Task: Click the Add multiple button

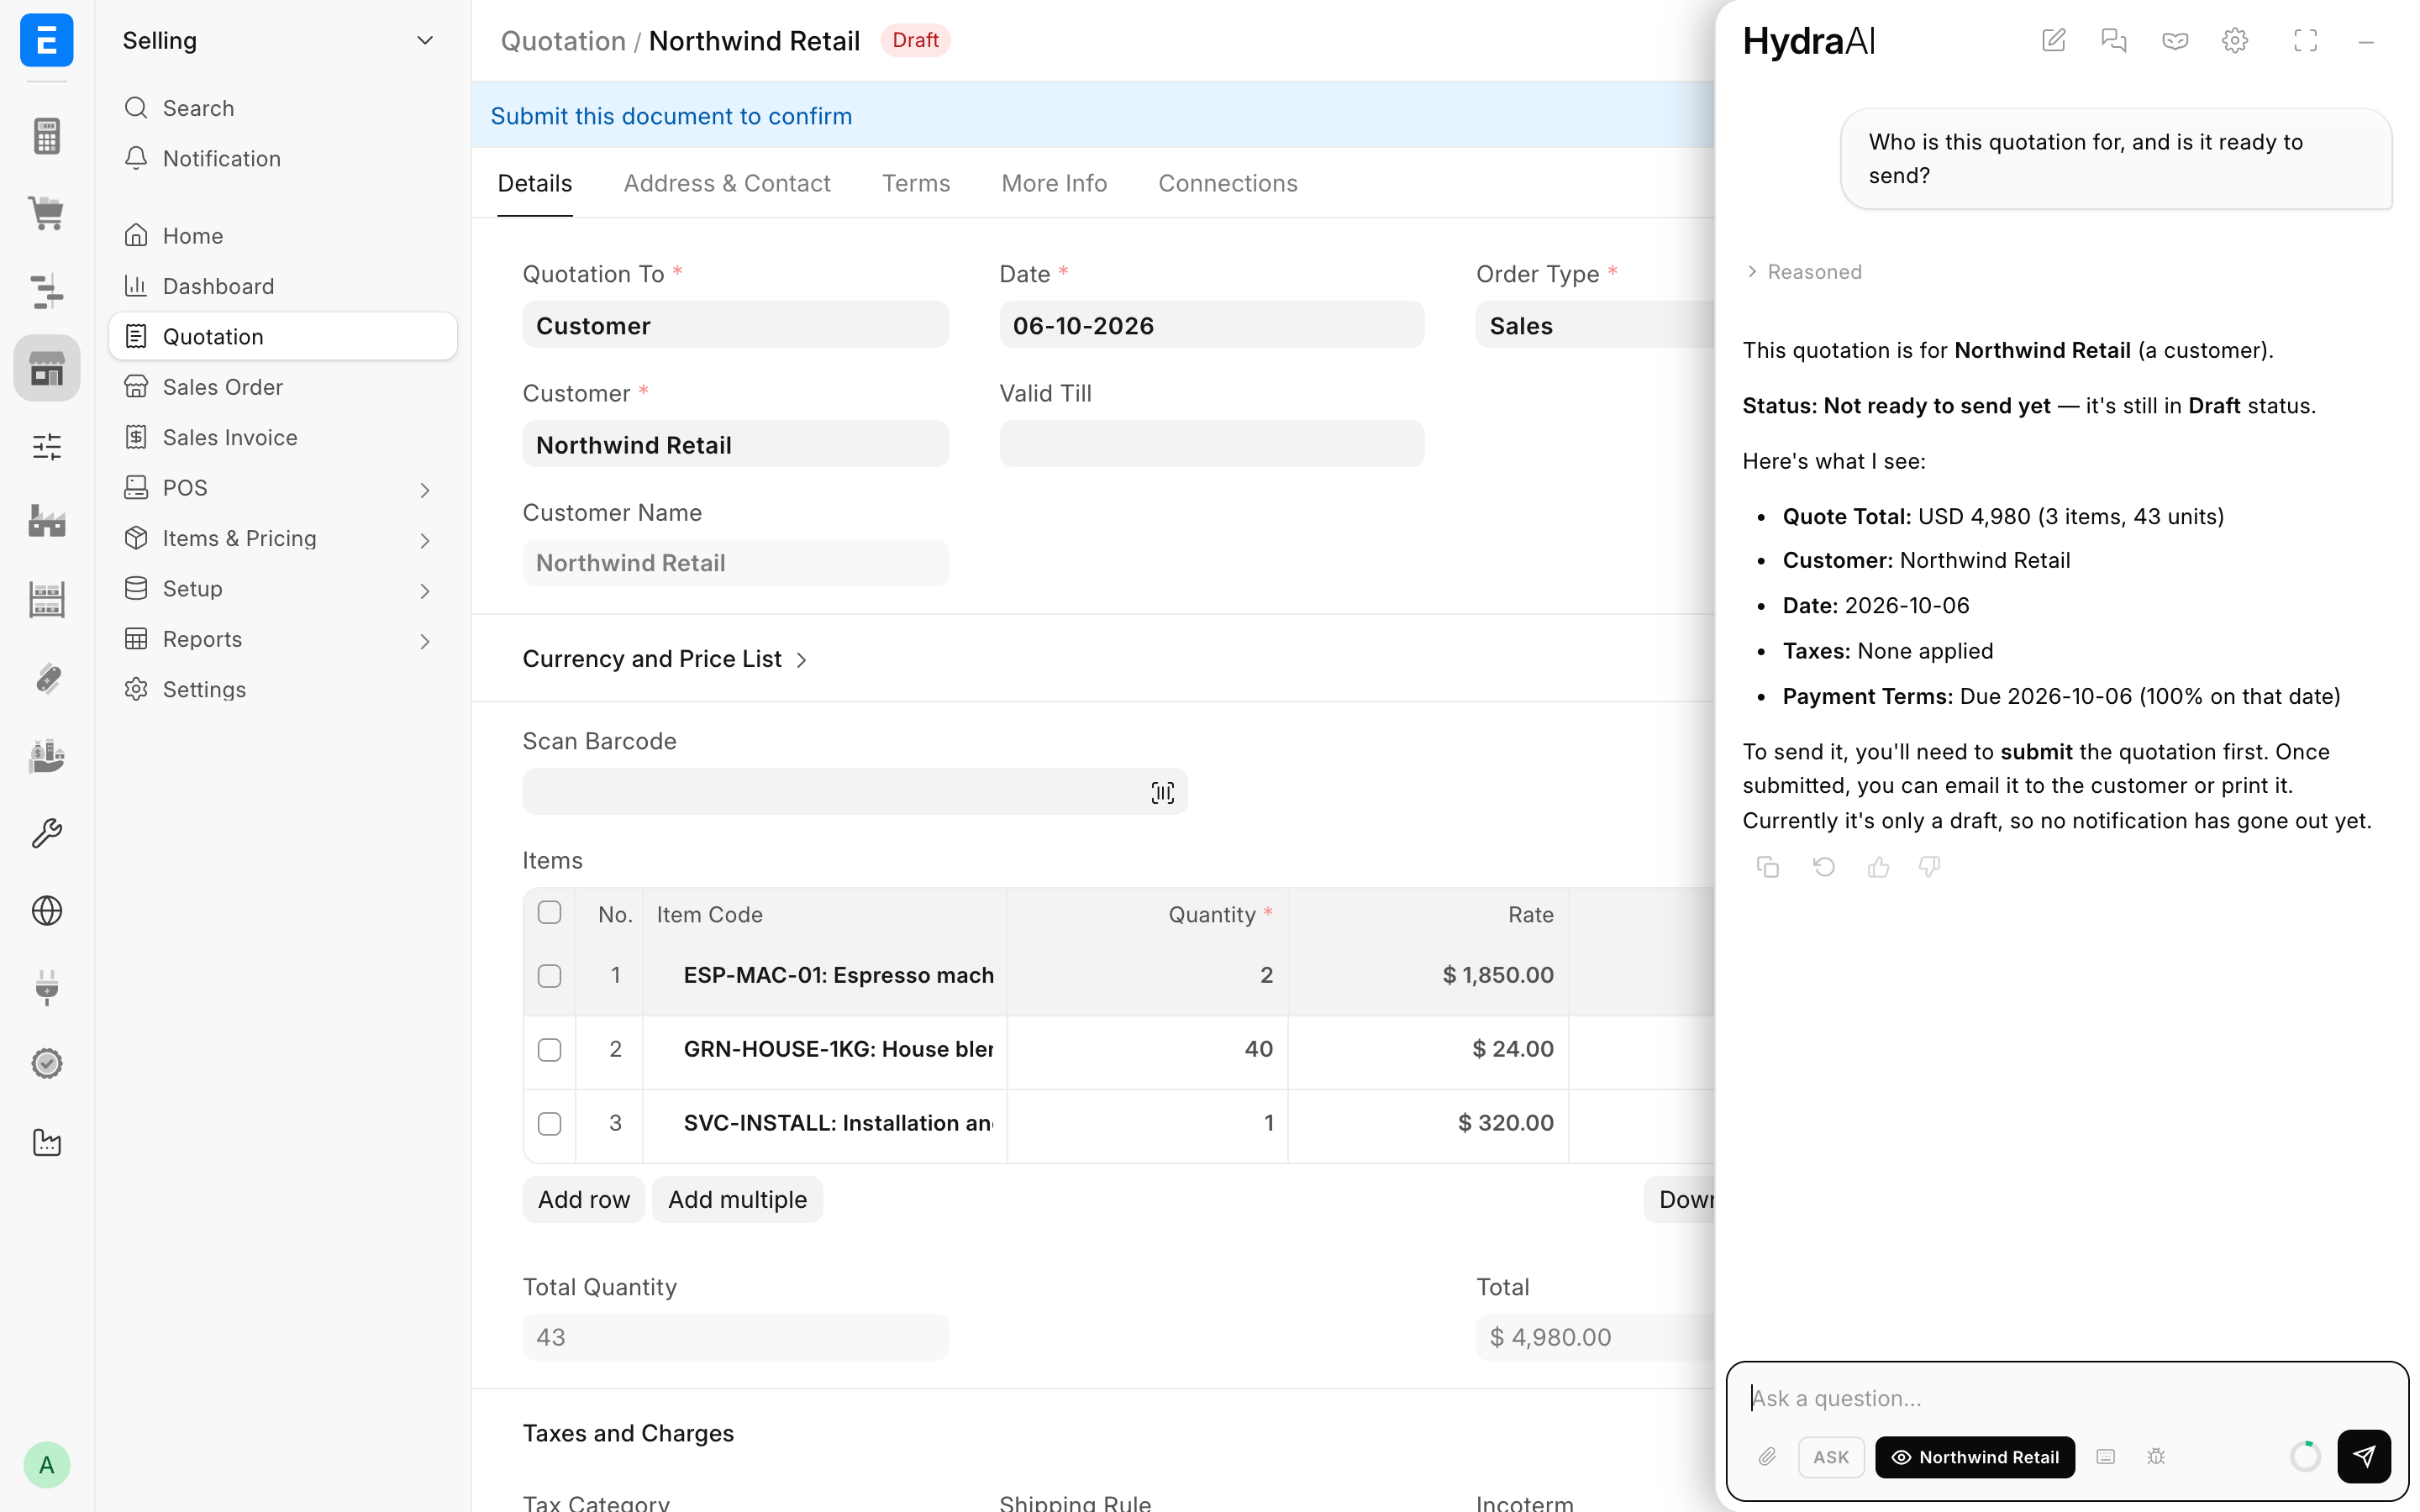Action: pyautogui.click(x=737, y=1199)
